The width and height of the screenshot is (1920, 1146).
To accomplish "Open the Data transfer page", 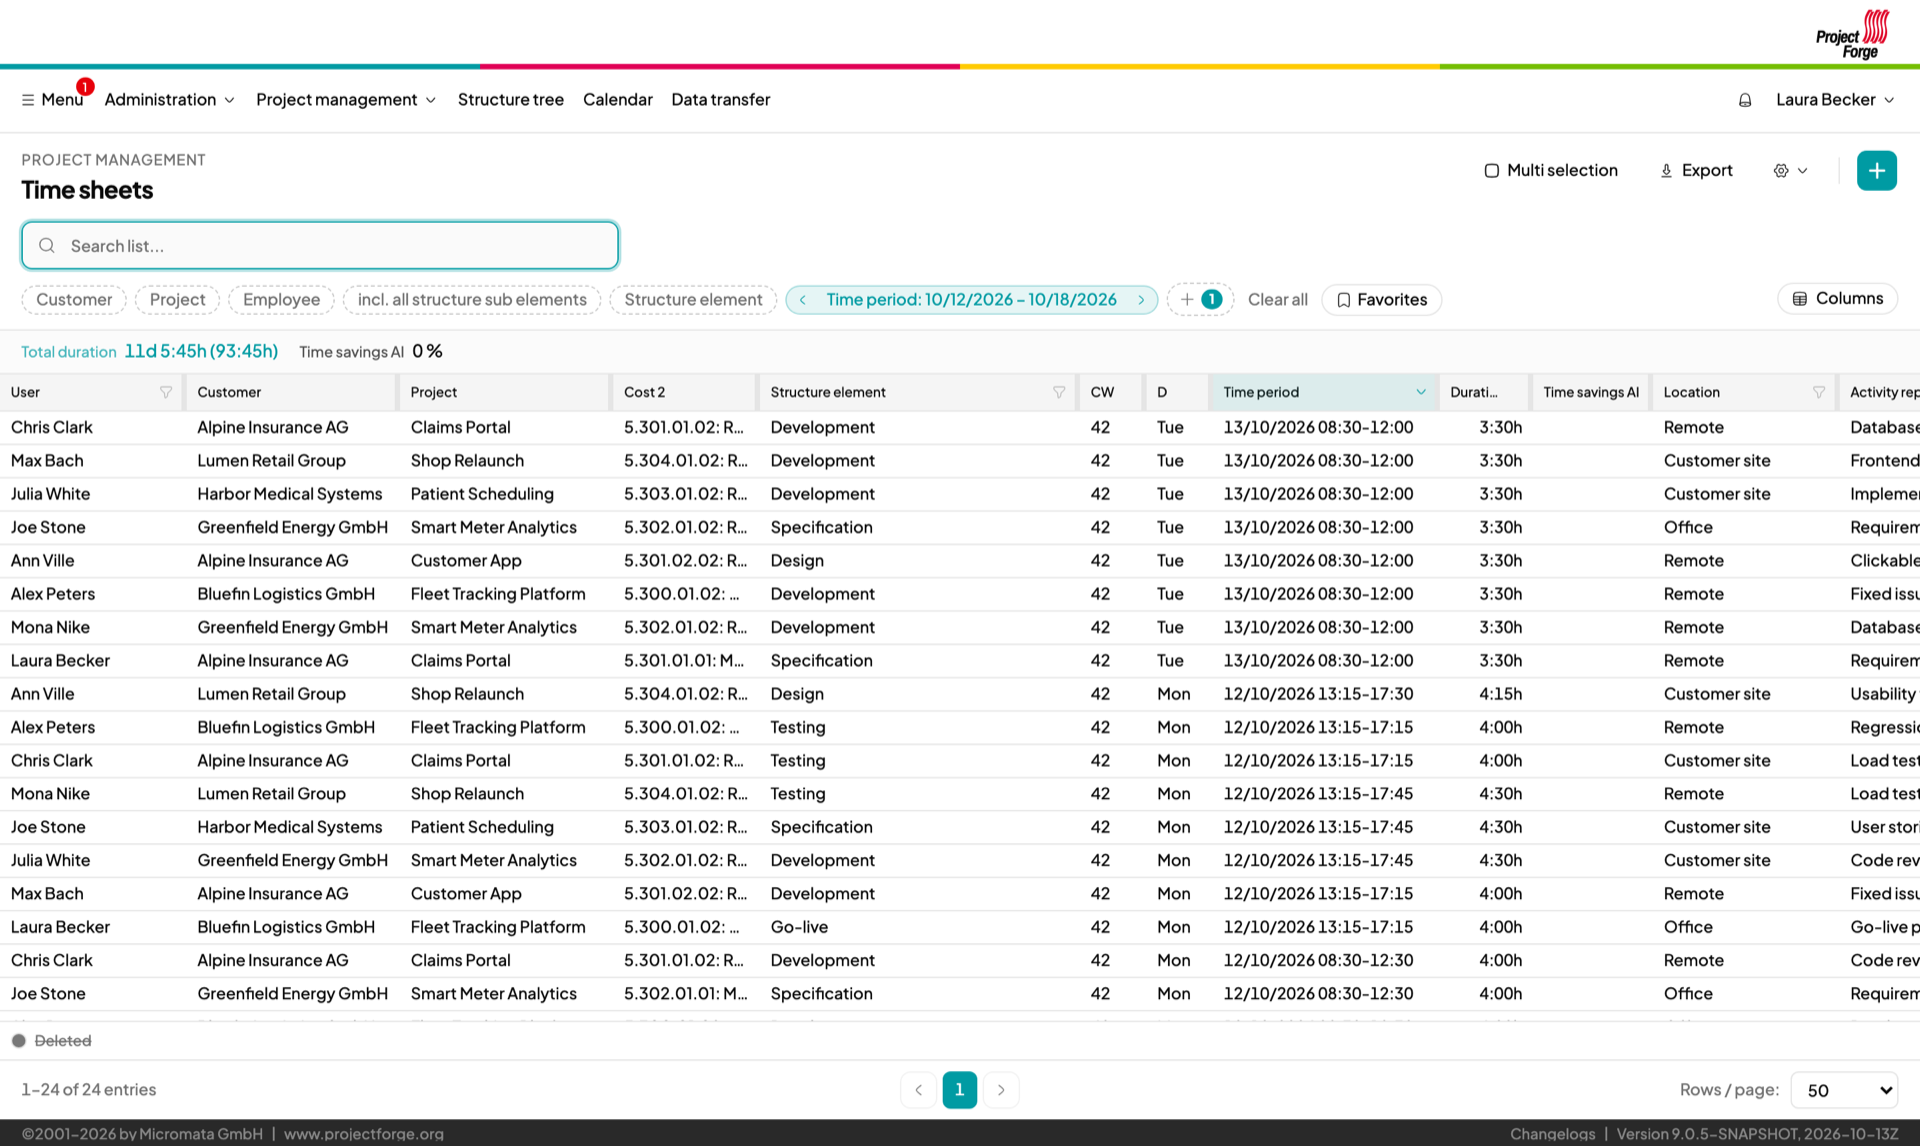I will pyautogui.click(x=720, y=100).
